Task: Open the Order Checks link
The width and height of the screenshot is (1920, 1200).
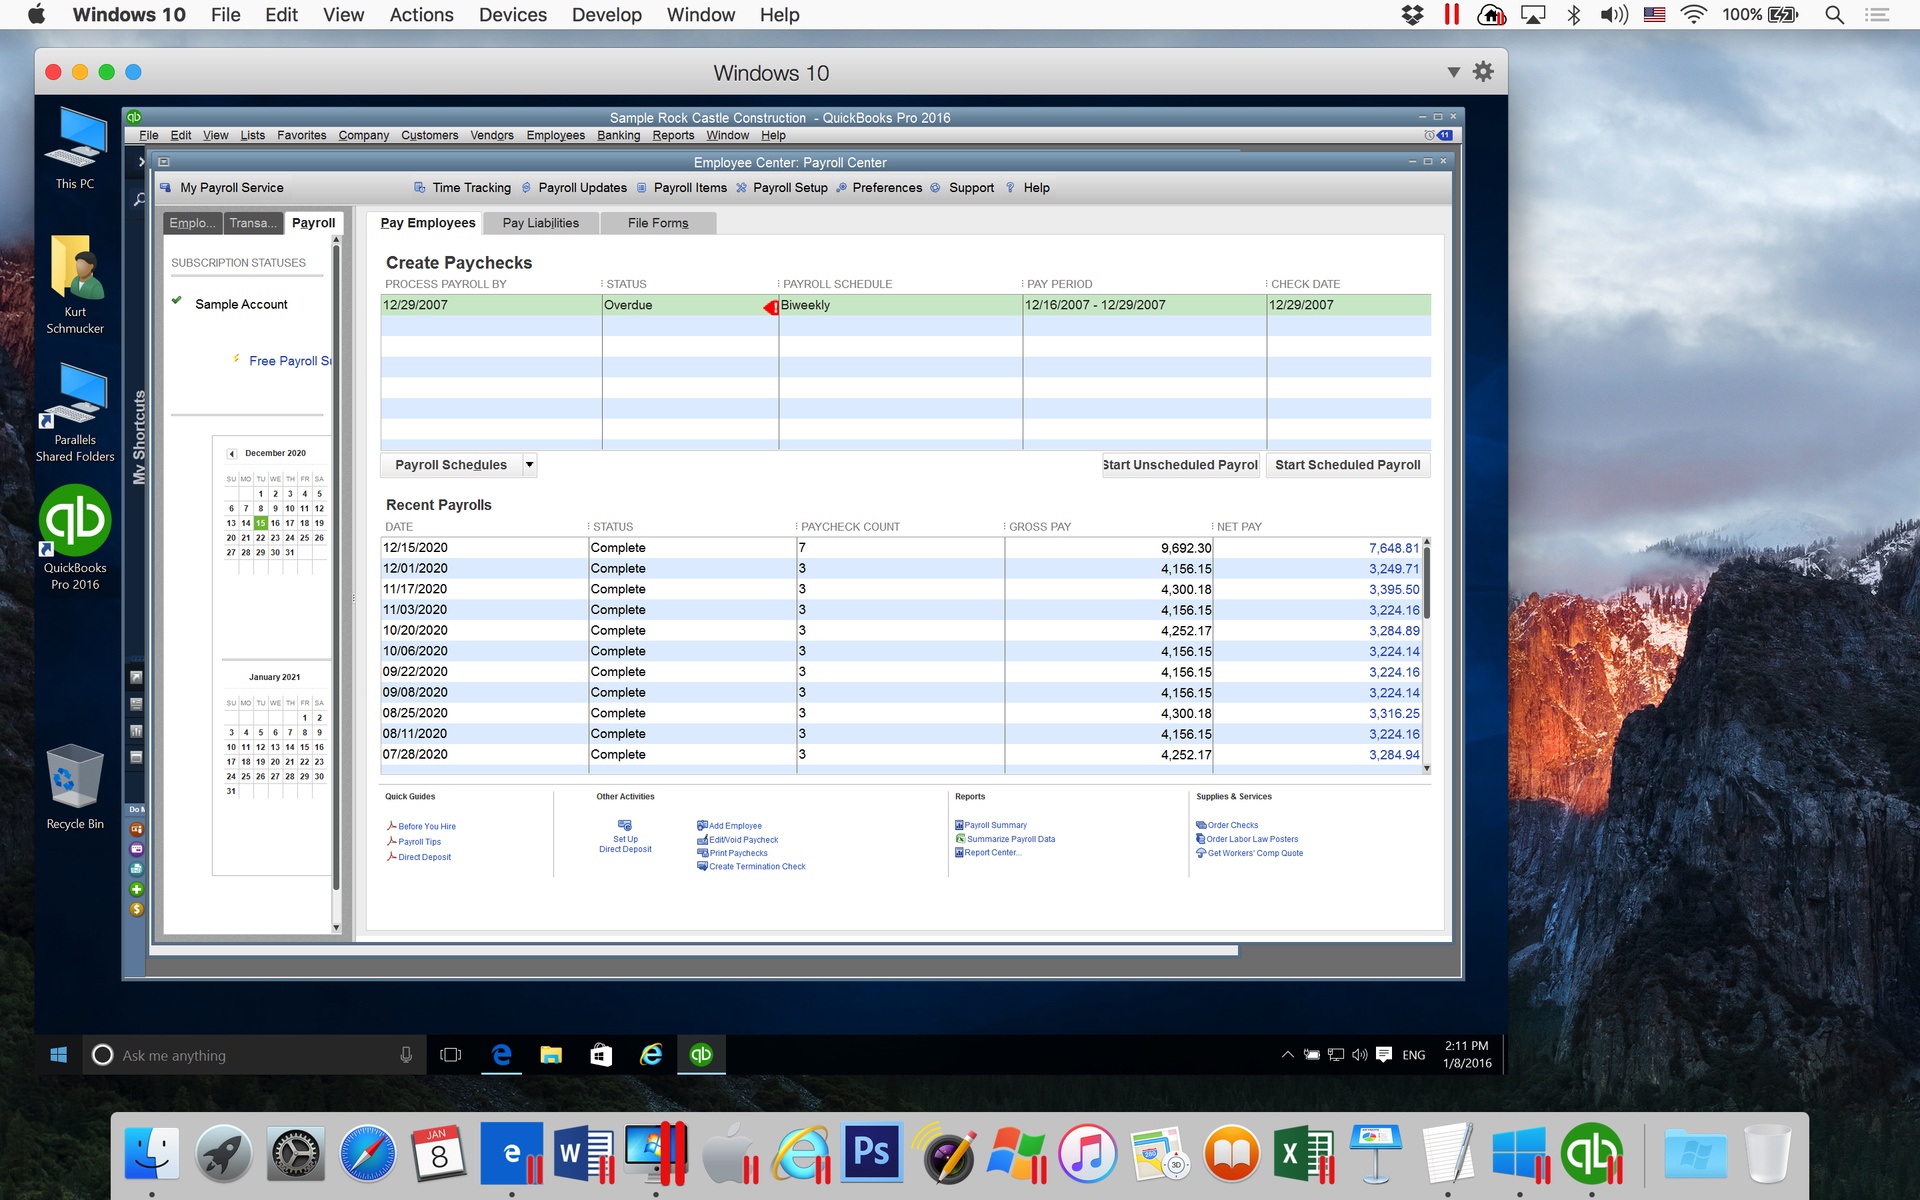Action: [1233, 825]
